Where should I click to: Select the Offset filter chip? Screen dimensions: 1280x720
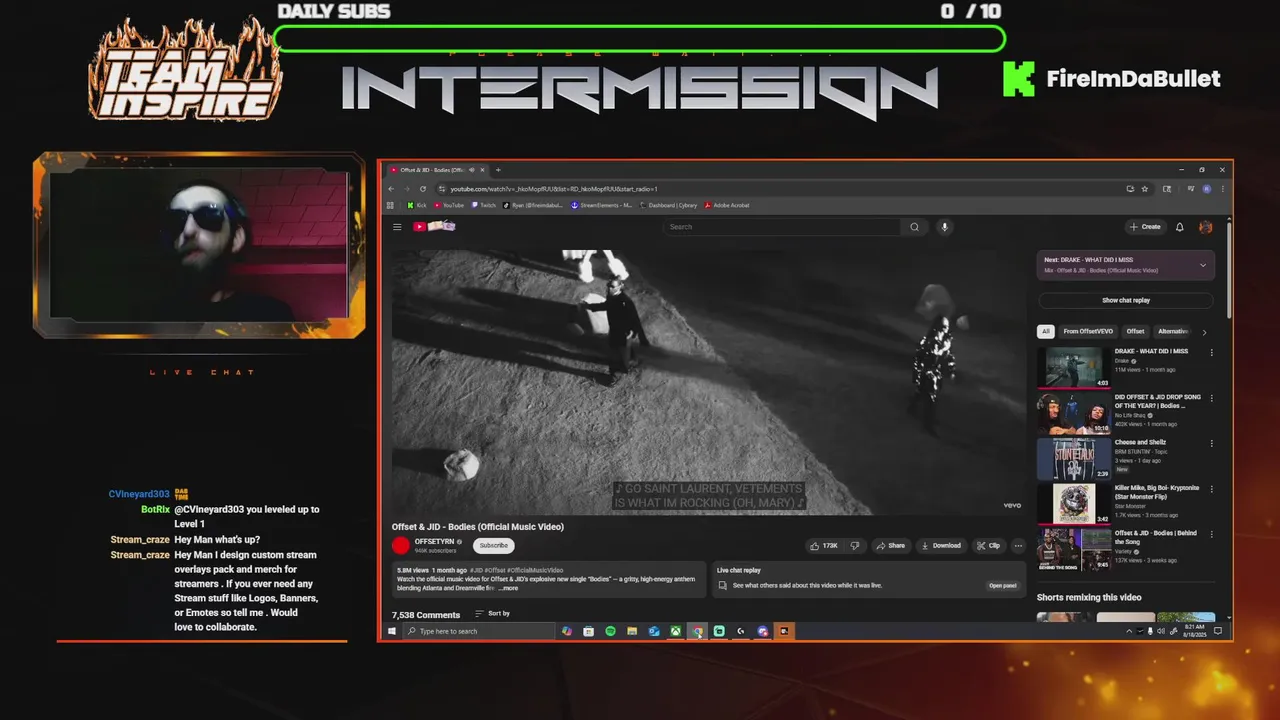point(1135,331)
